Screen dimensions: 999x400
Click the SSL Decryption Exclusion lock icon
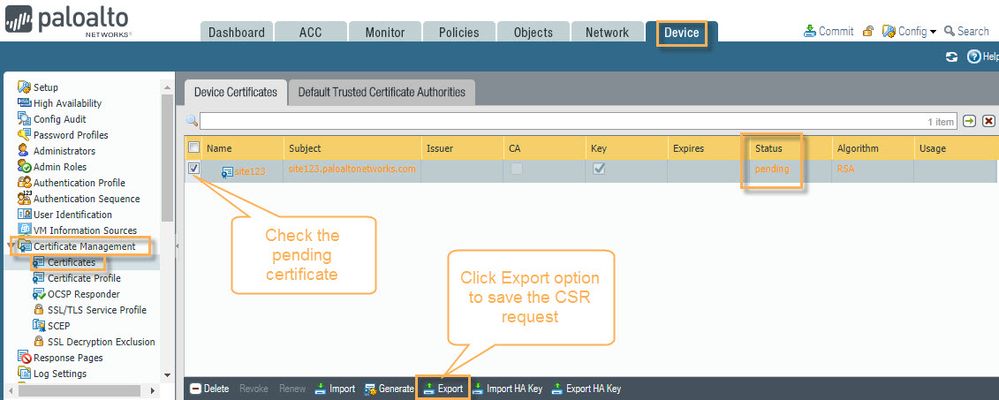click(38, 342)
